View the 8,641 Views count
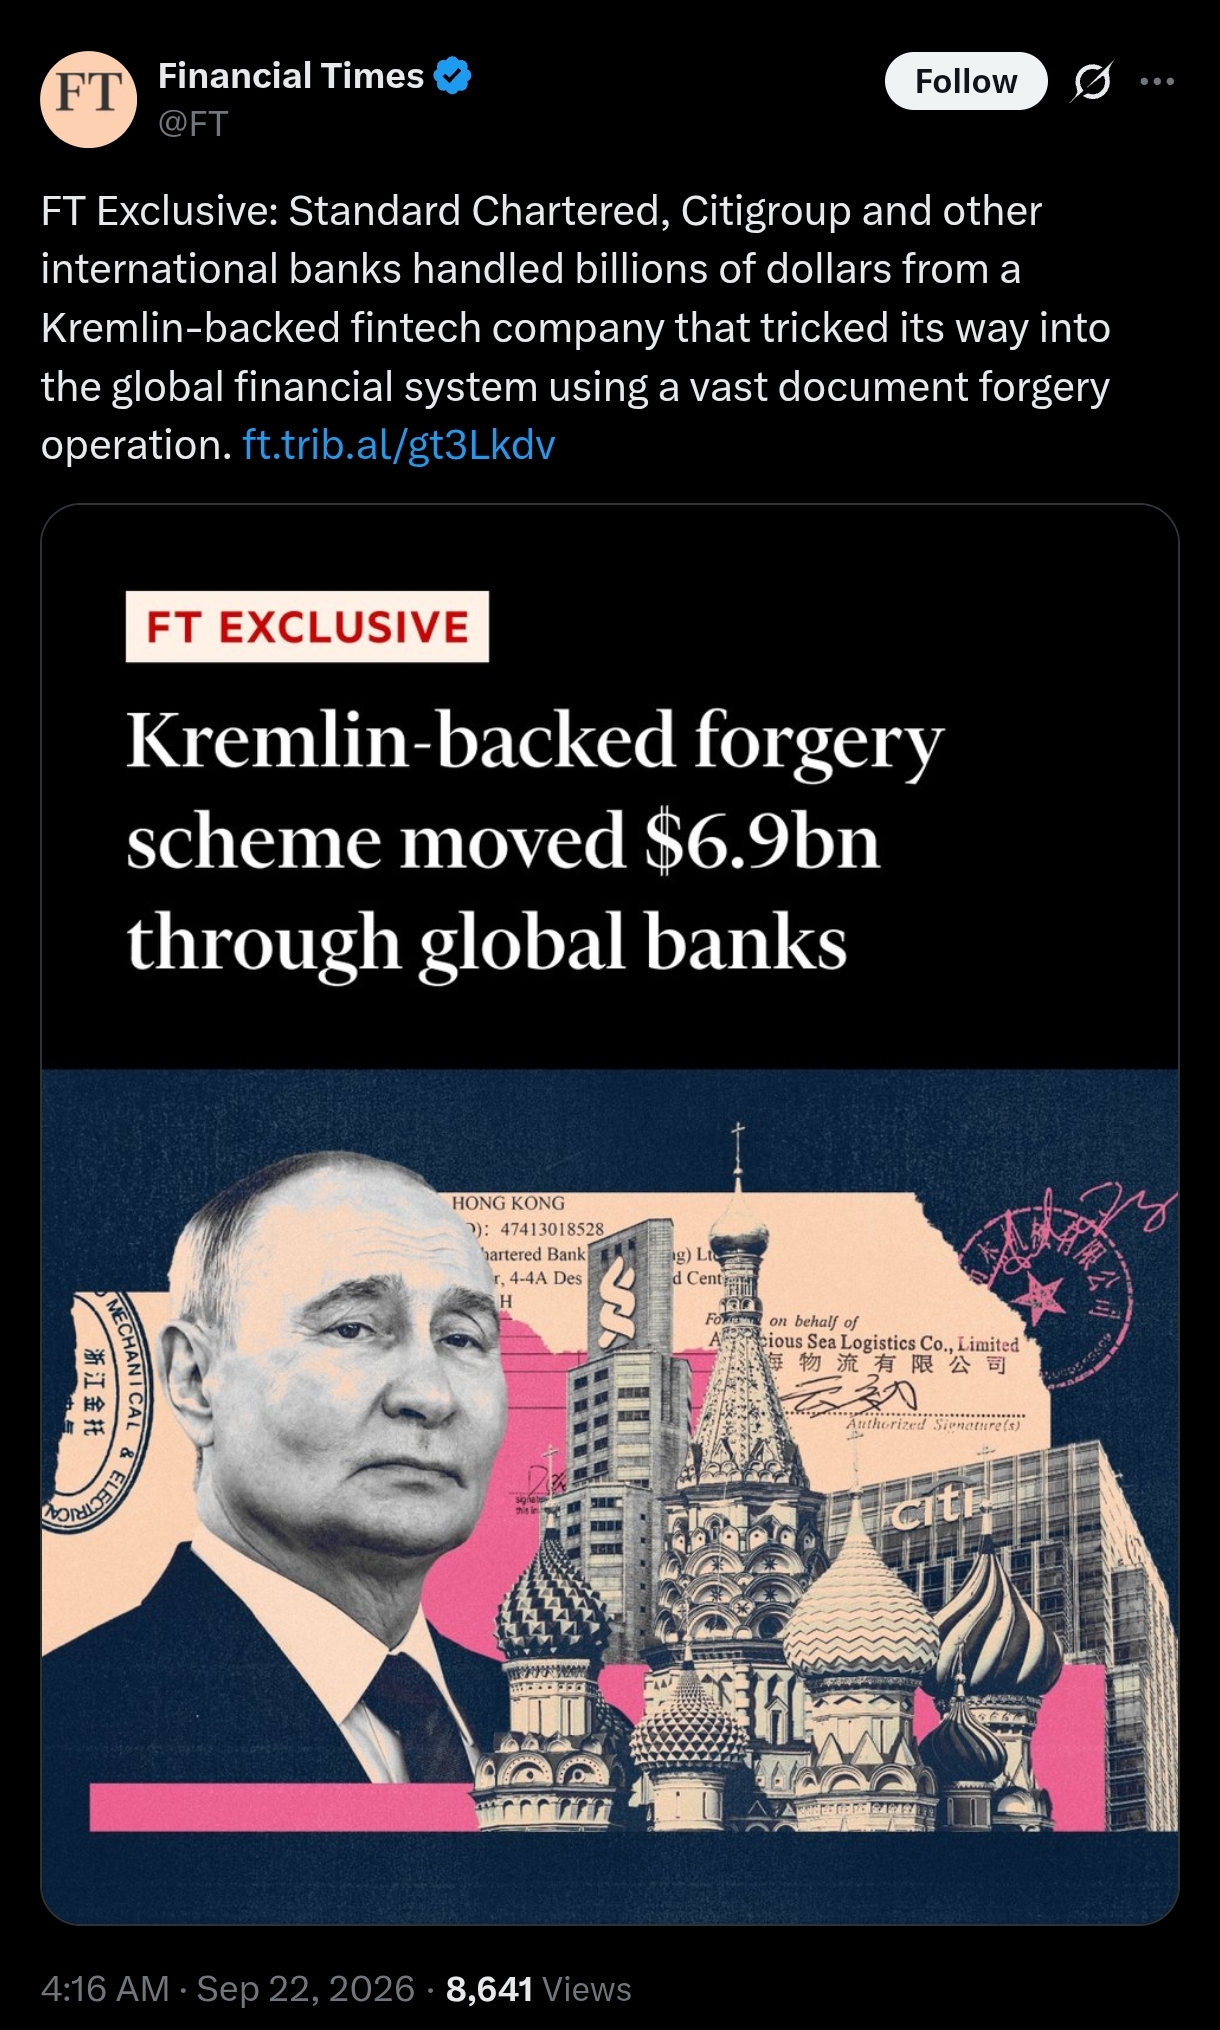Screen dimensions: 1220x2030 click(538, 1989)
